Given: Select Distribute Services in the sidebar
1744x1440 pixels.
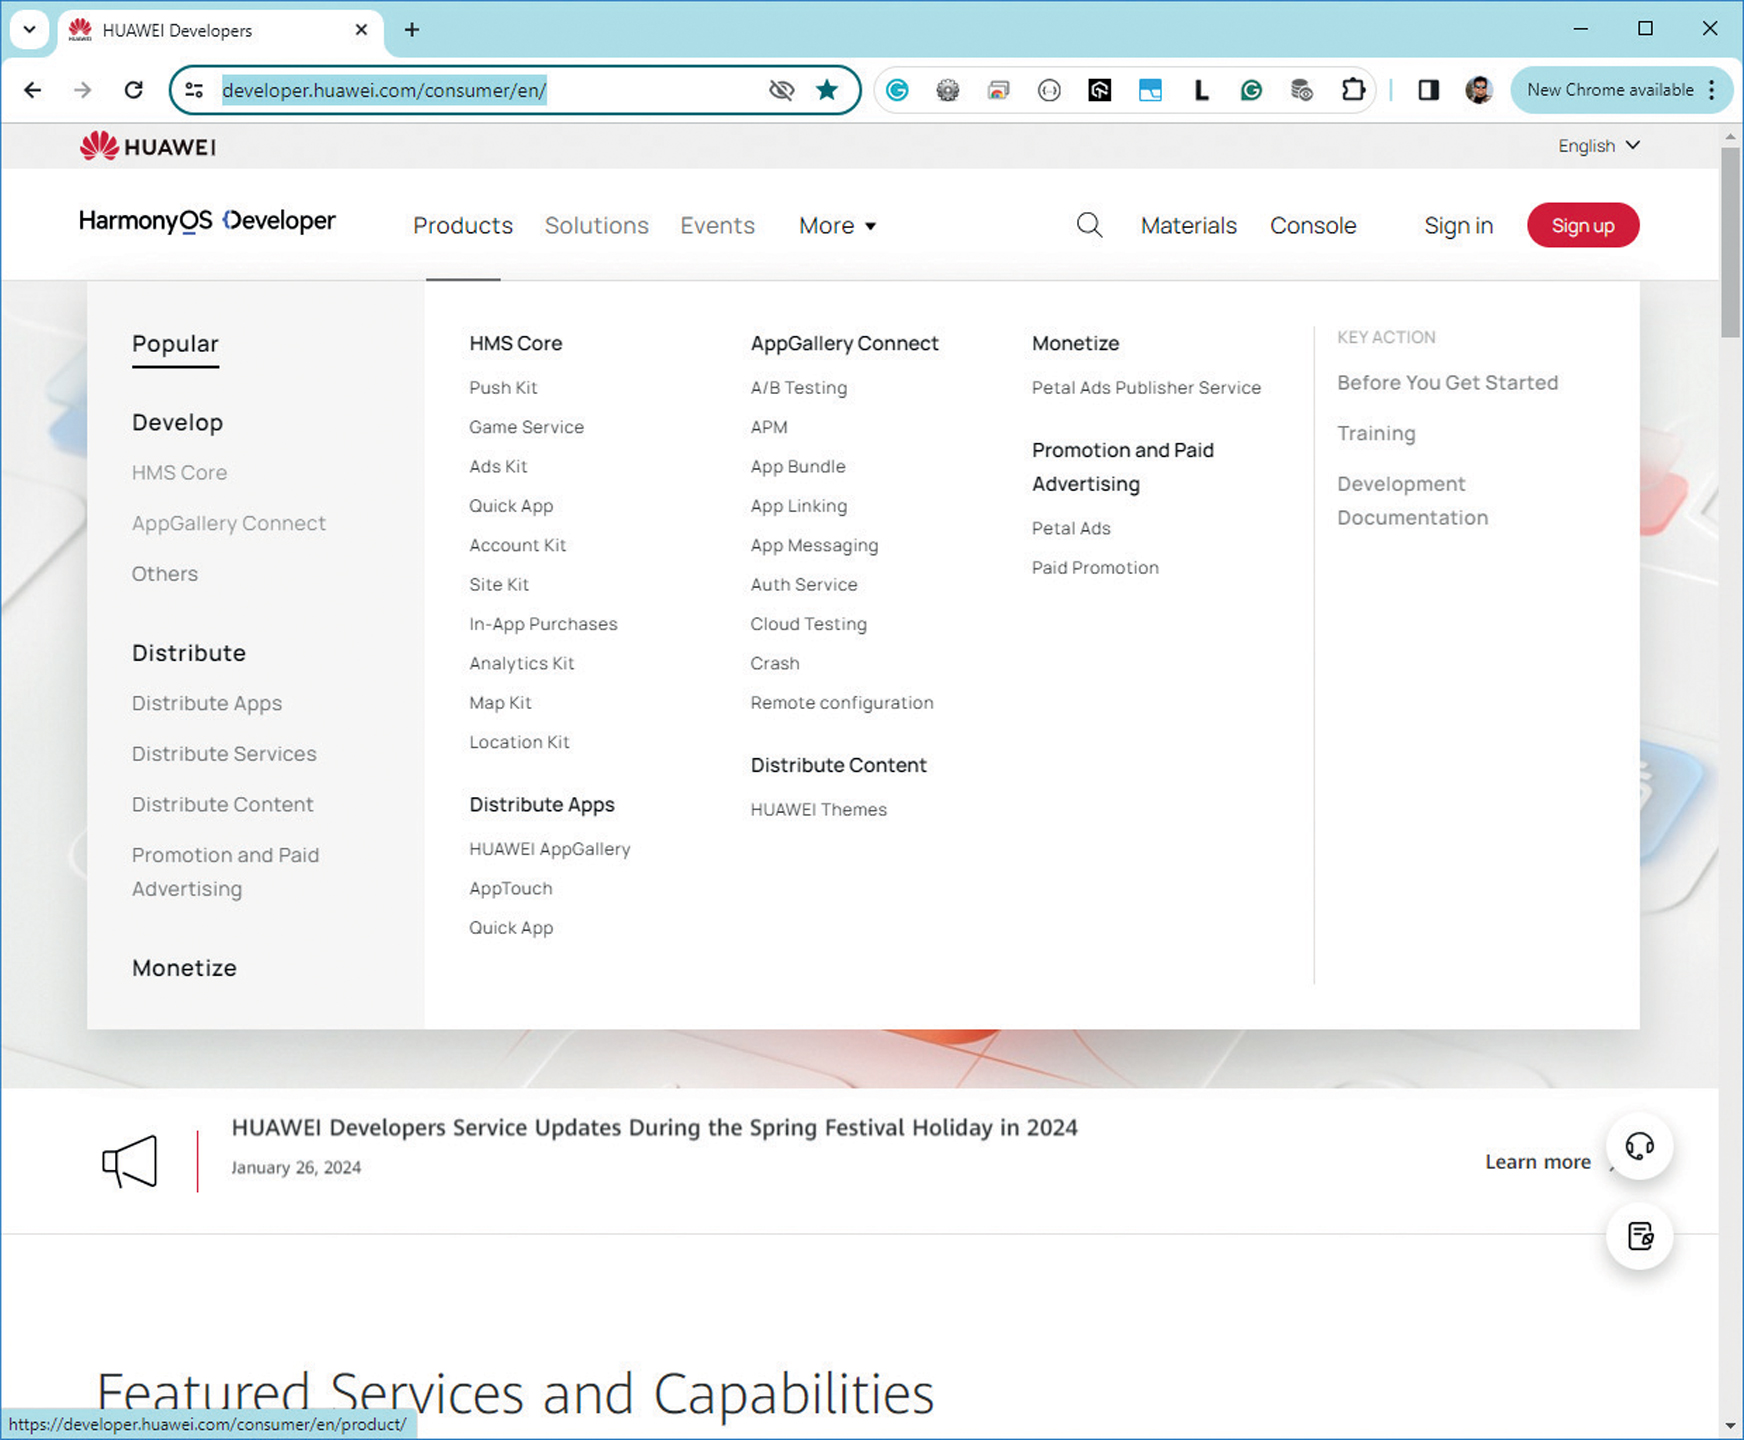Looking at the screenshot, I should 224,753.
